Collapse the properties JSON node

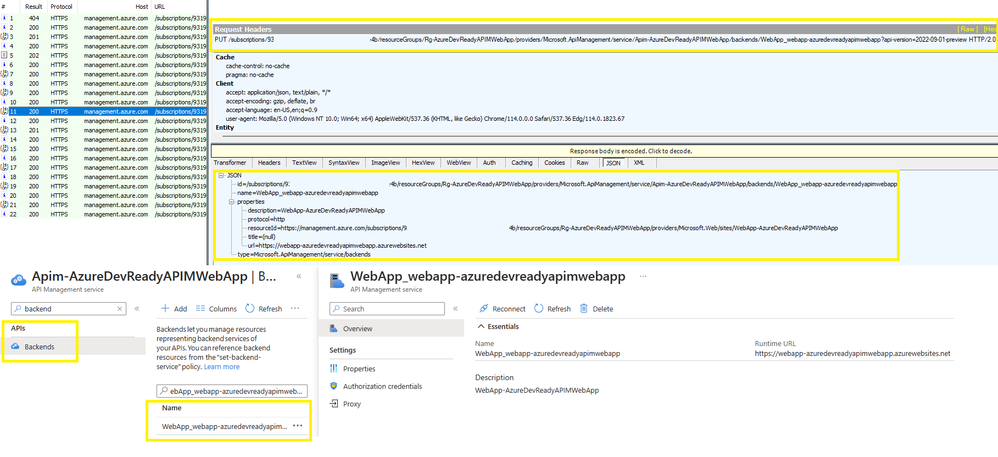[x=231, y=201]
